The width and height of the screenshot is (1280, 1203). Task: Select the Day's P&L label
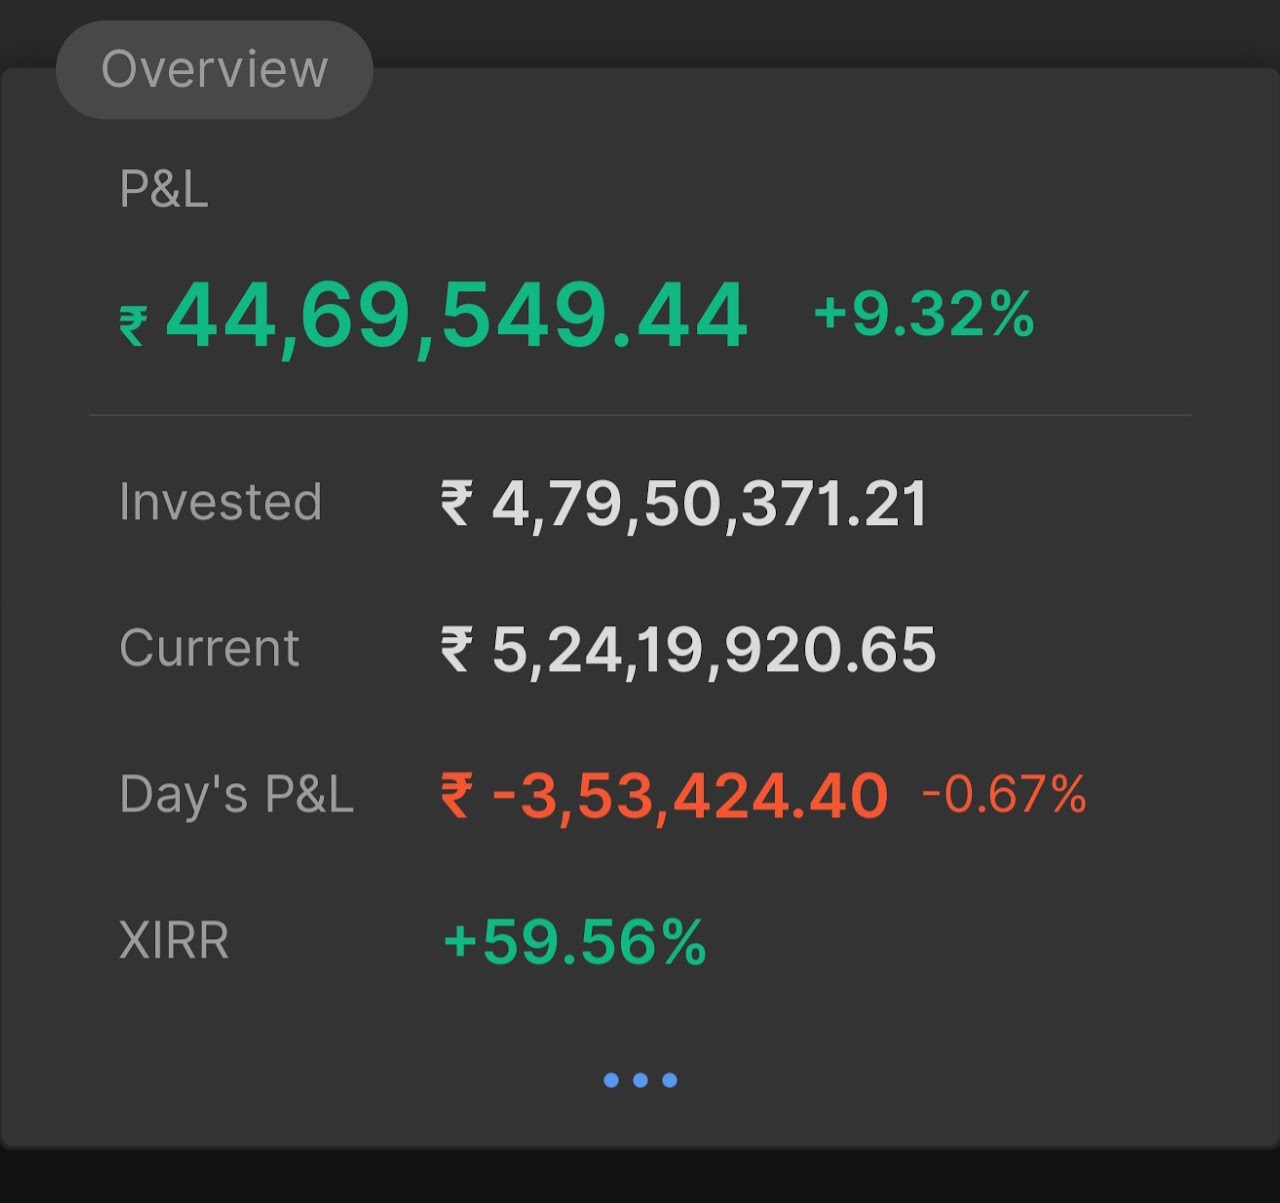click(236, 794)
